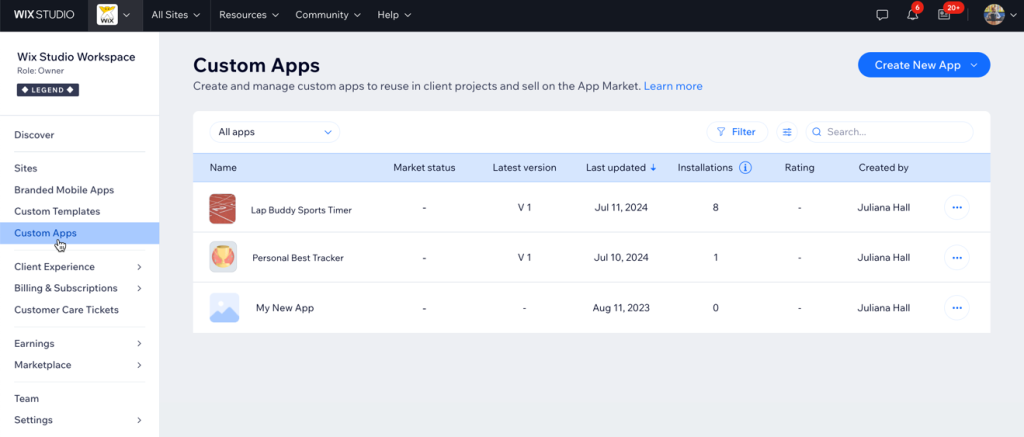Open the All apps dropdown
Viewport: 1024px width, 437px height.
click(275, 132)
